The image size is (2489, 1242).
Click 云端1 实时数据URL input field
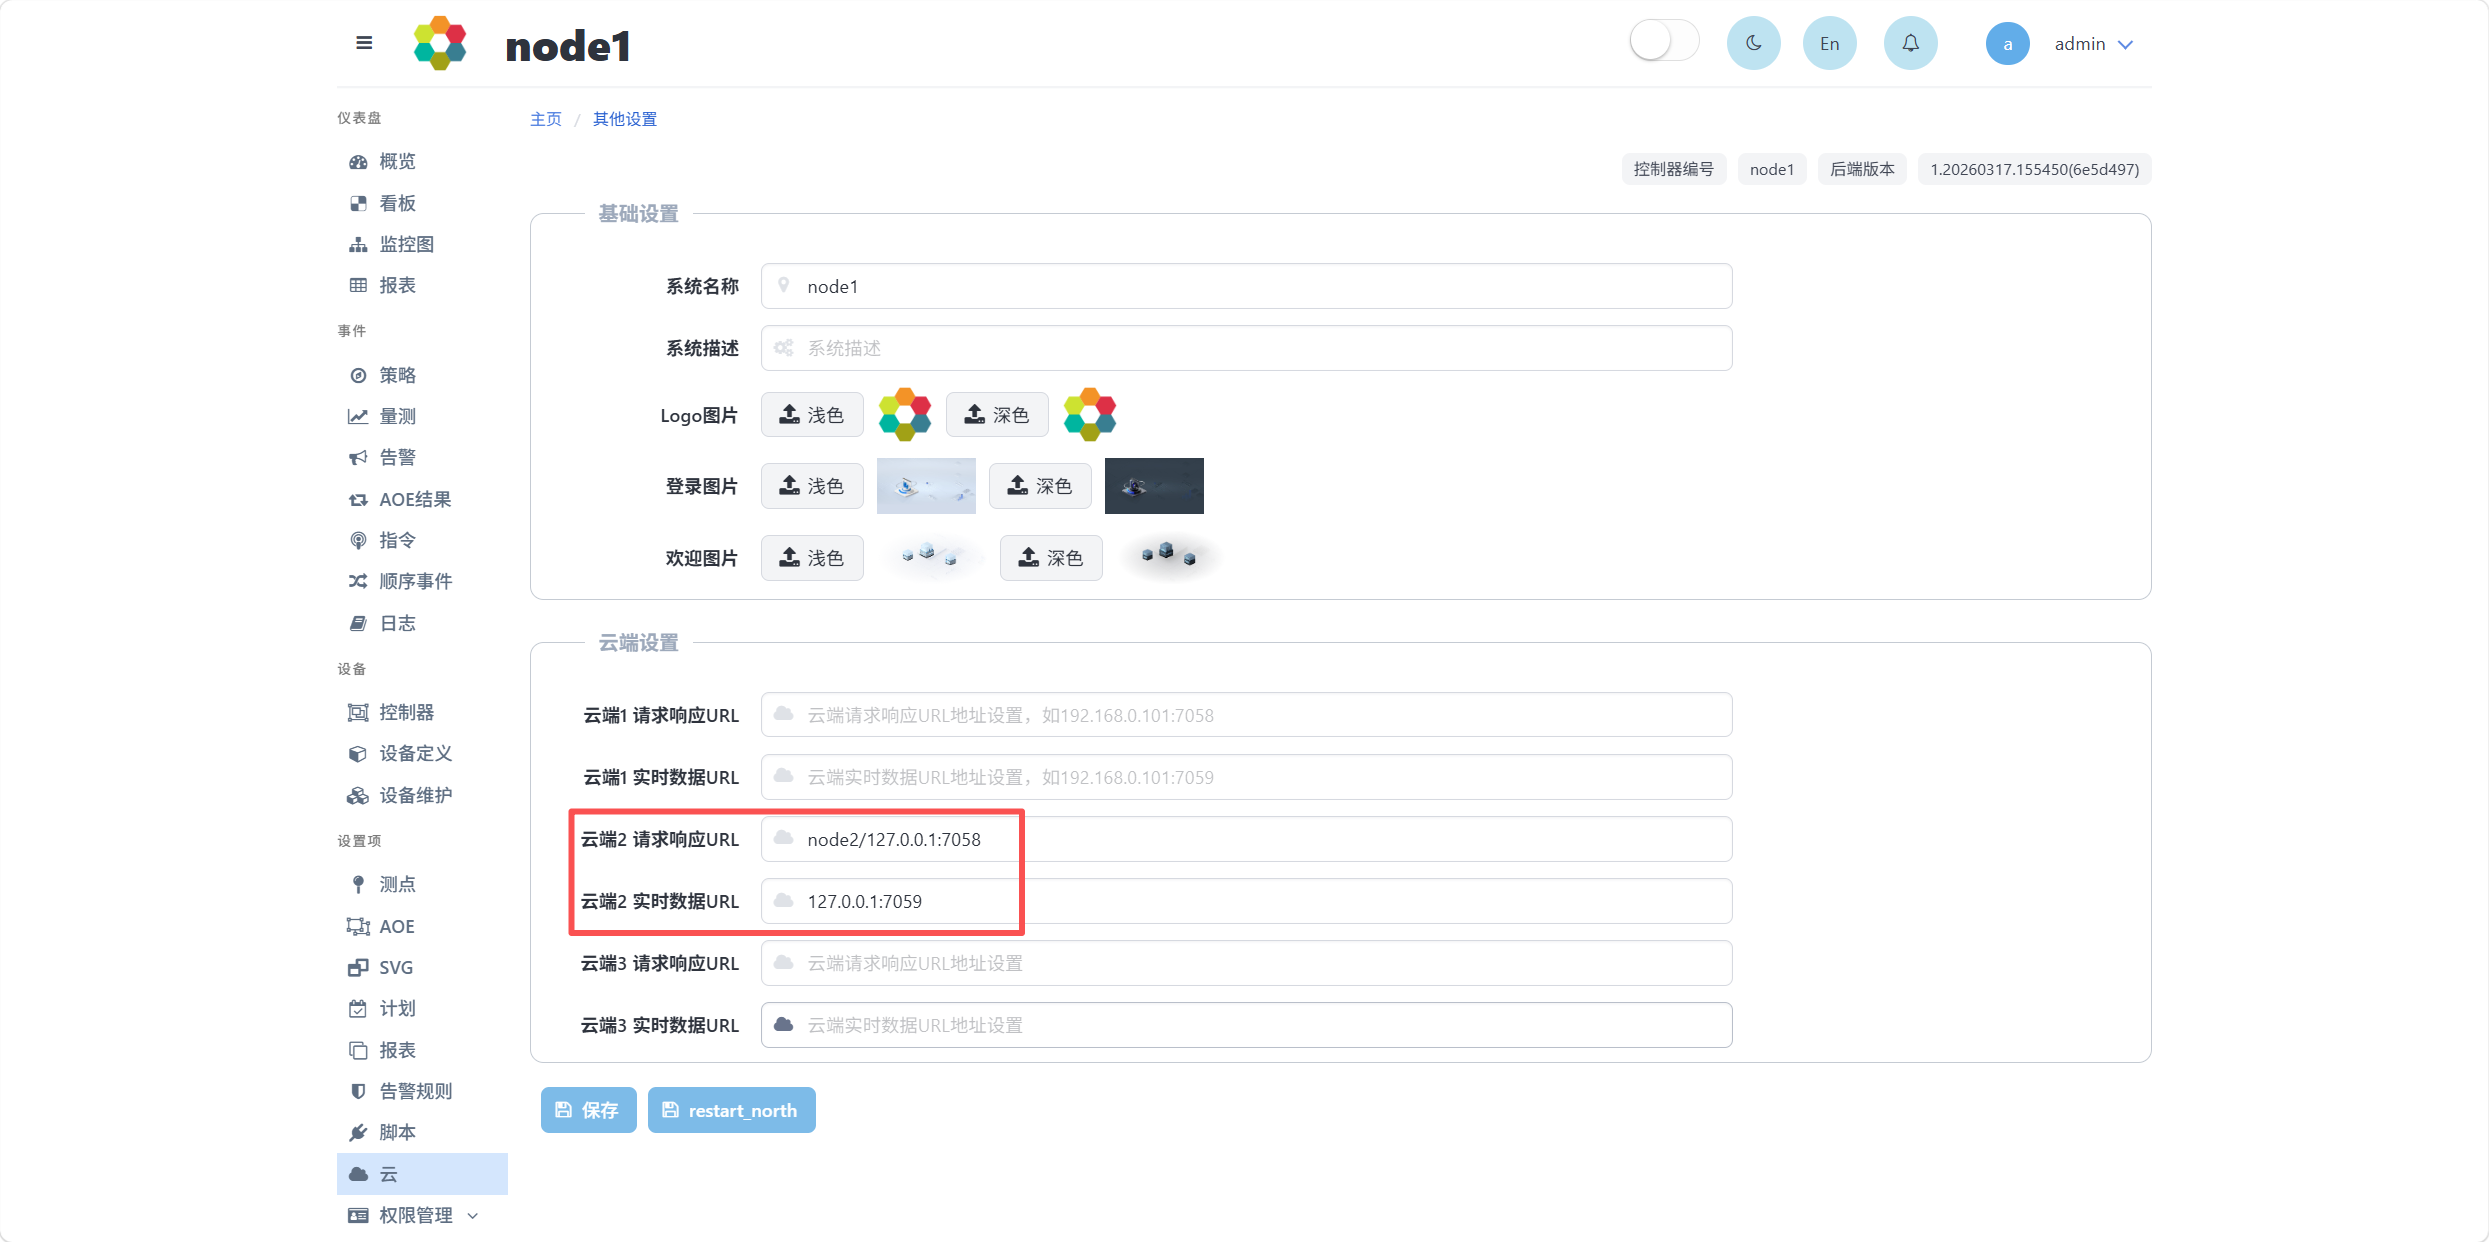pyautogui.click(x=1246, y=777)
